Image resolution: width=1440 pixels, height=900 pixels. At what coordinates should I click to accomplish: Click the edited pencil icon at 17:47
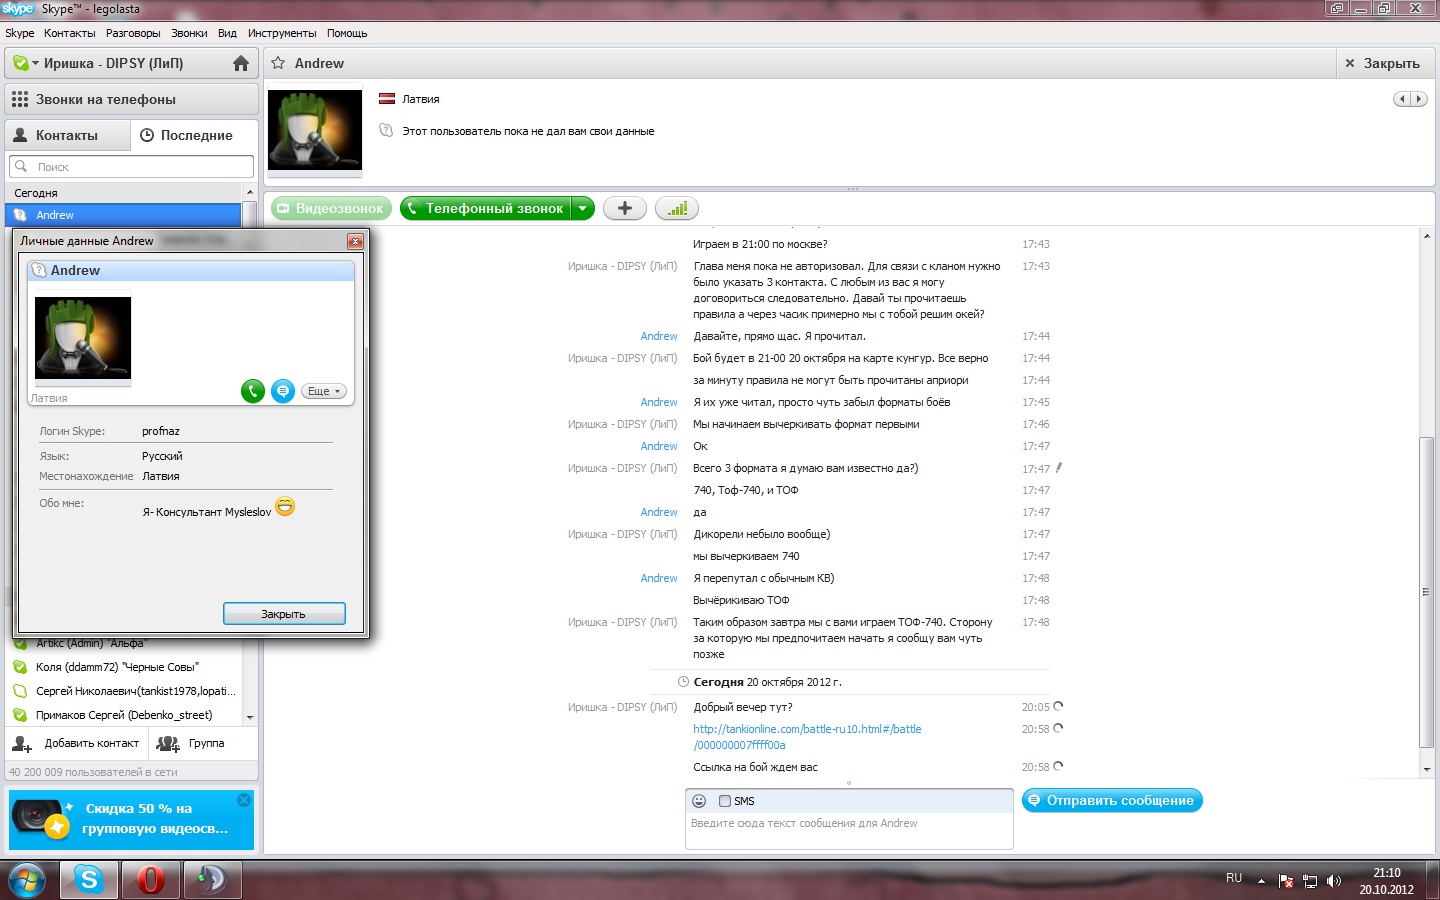tap(1059, 467)
